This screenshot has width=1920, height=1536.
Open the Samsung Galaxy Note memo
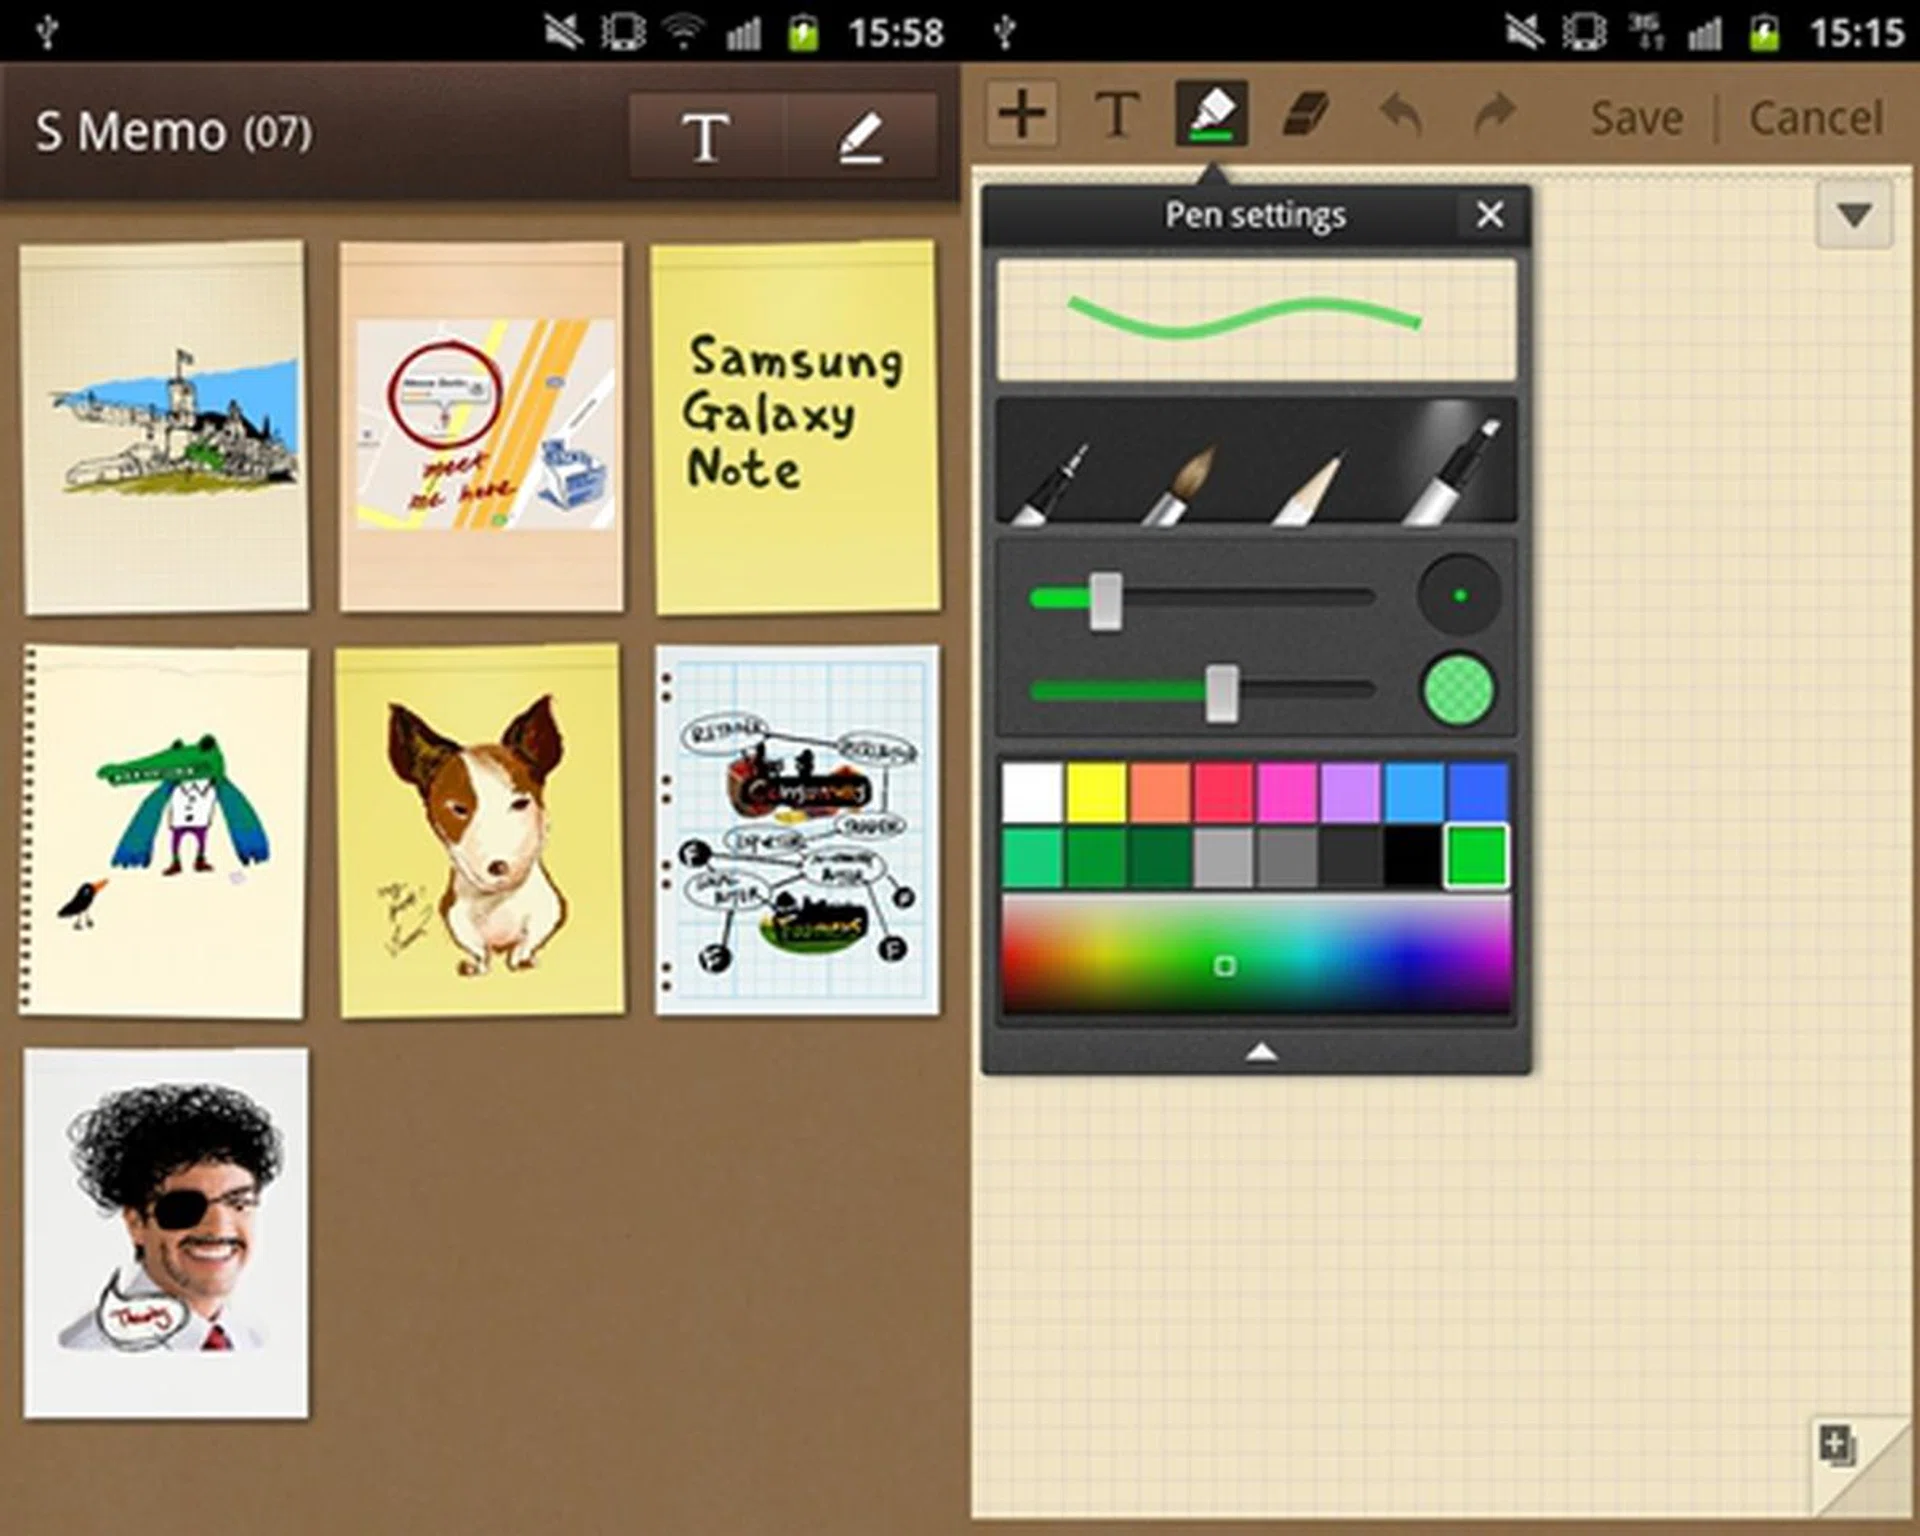tap(796, 427)
